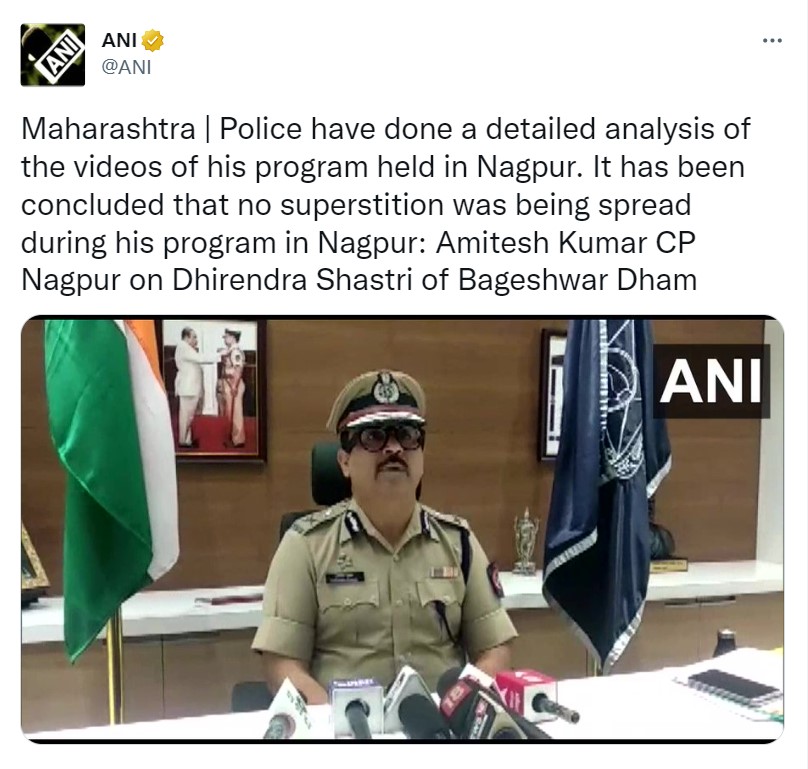The height and width of the screenshot is (769, 808).
Task: Open the ANI profile avatar
Action: click(x=53, y=55)
